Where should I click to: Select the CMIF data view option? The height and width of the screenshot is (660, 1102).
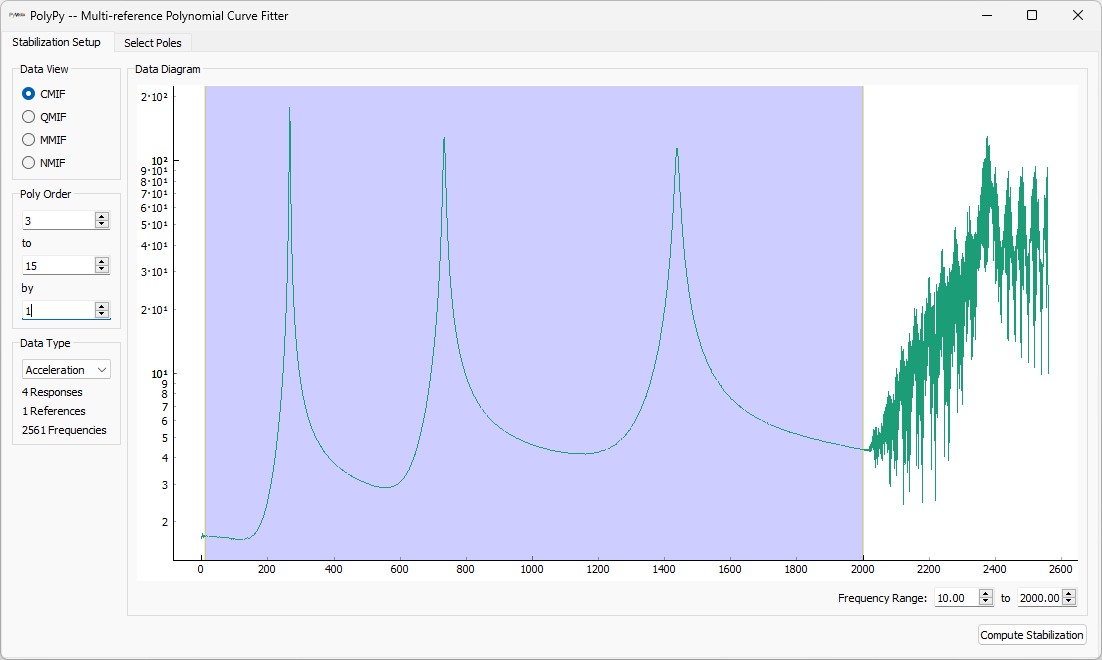pyautogui.click(x=30, y=93)
